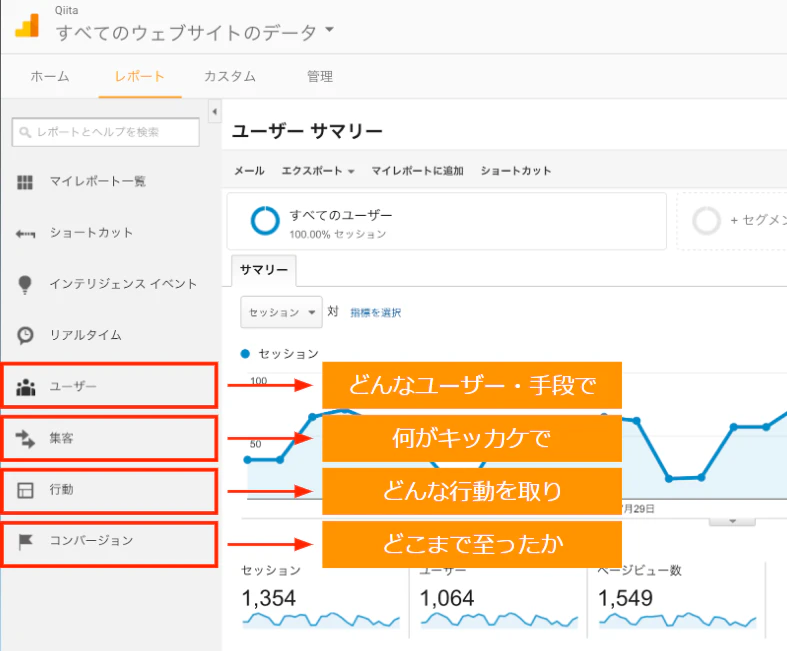Click the セッション legend dot

coord(245,354)
